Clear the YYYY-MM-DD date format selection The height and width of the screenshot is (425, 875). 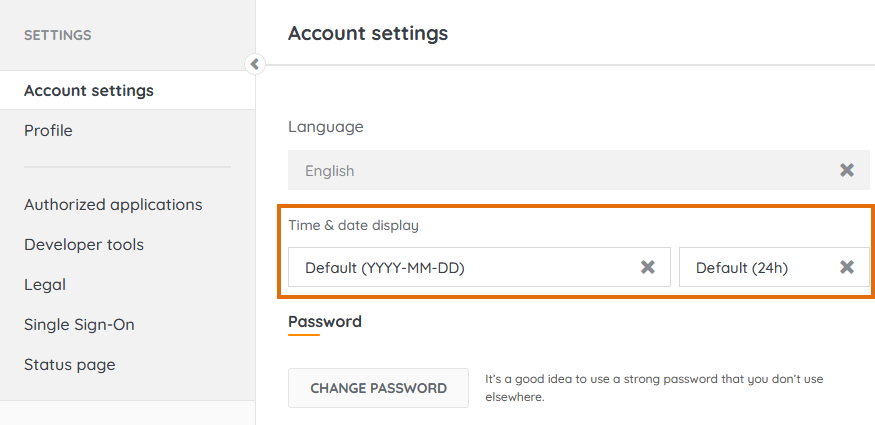point(648,267)
